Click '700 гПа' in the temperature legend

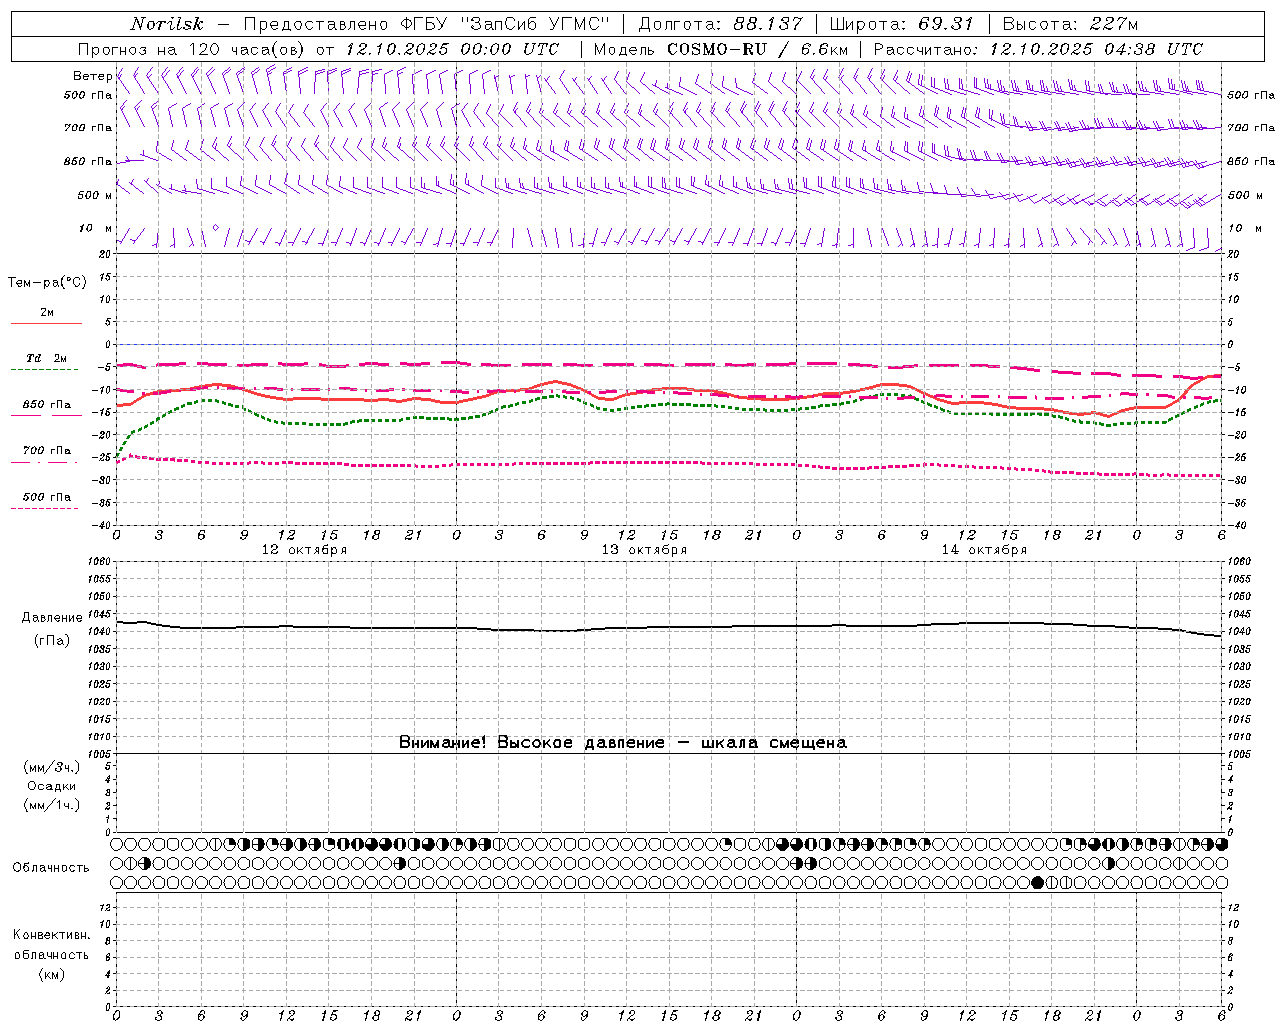point(47,451)
